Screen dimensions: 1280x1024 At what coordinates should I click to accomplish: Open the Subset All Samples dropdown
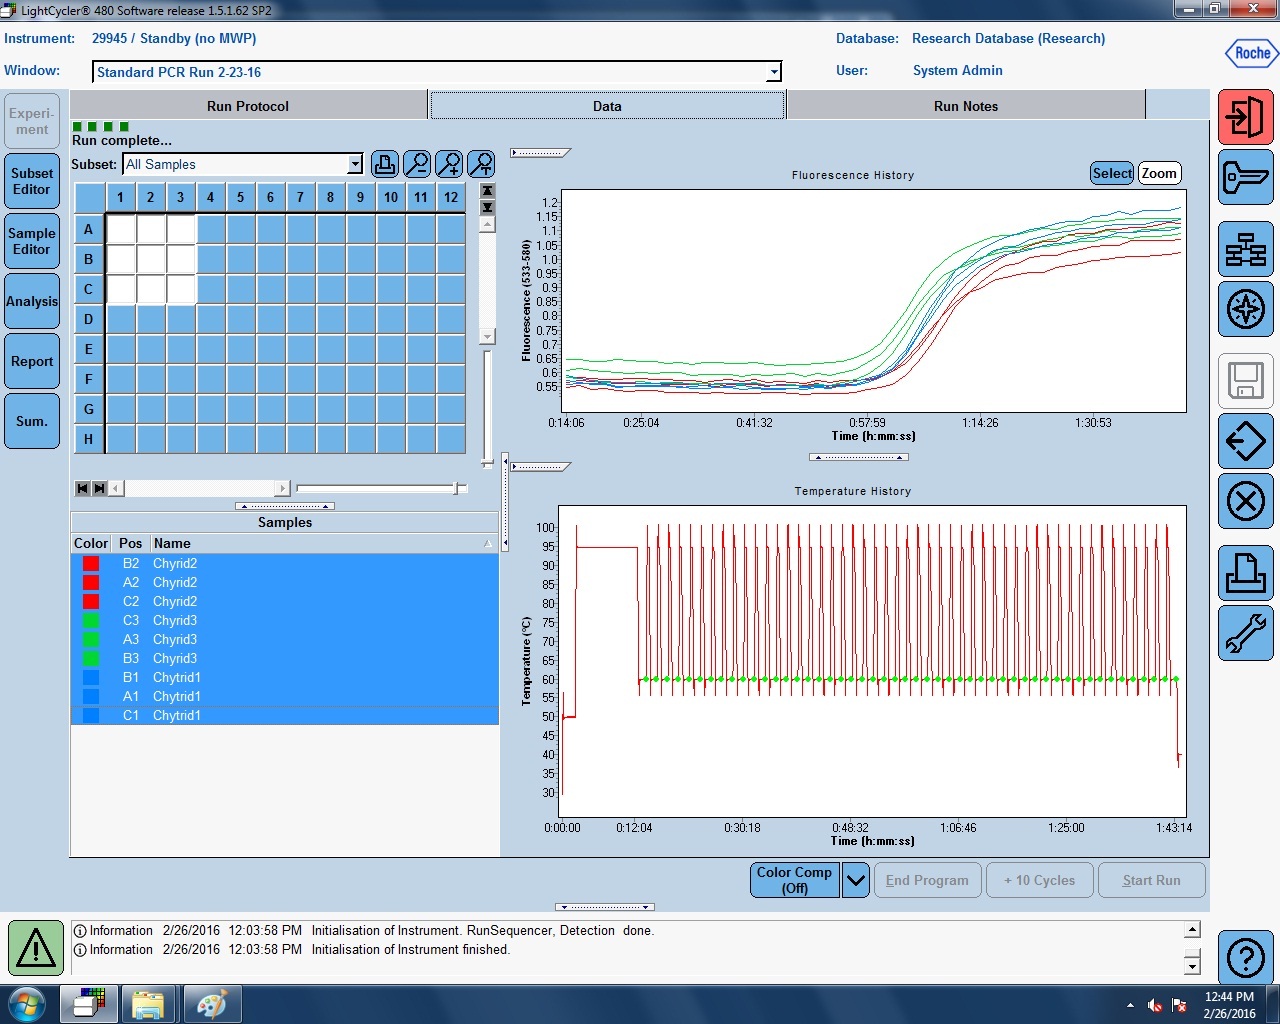[x=354, y=164]
